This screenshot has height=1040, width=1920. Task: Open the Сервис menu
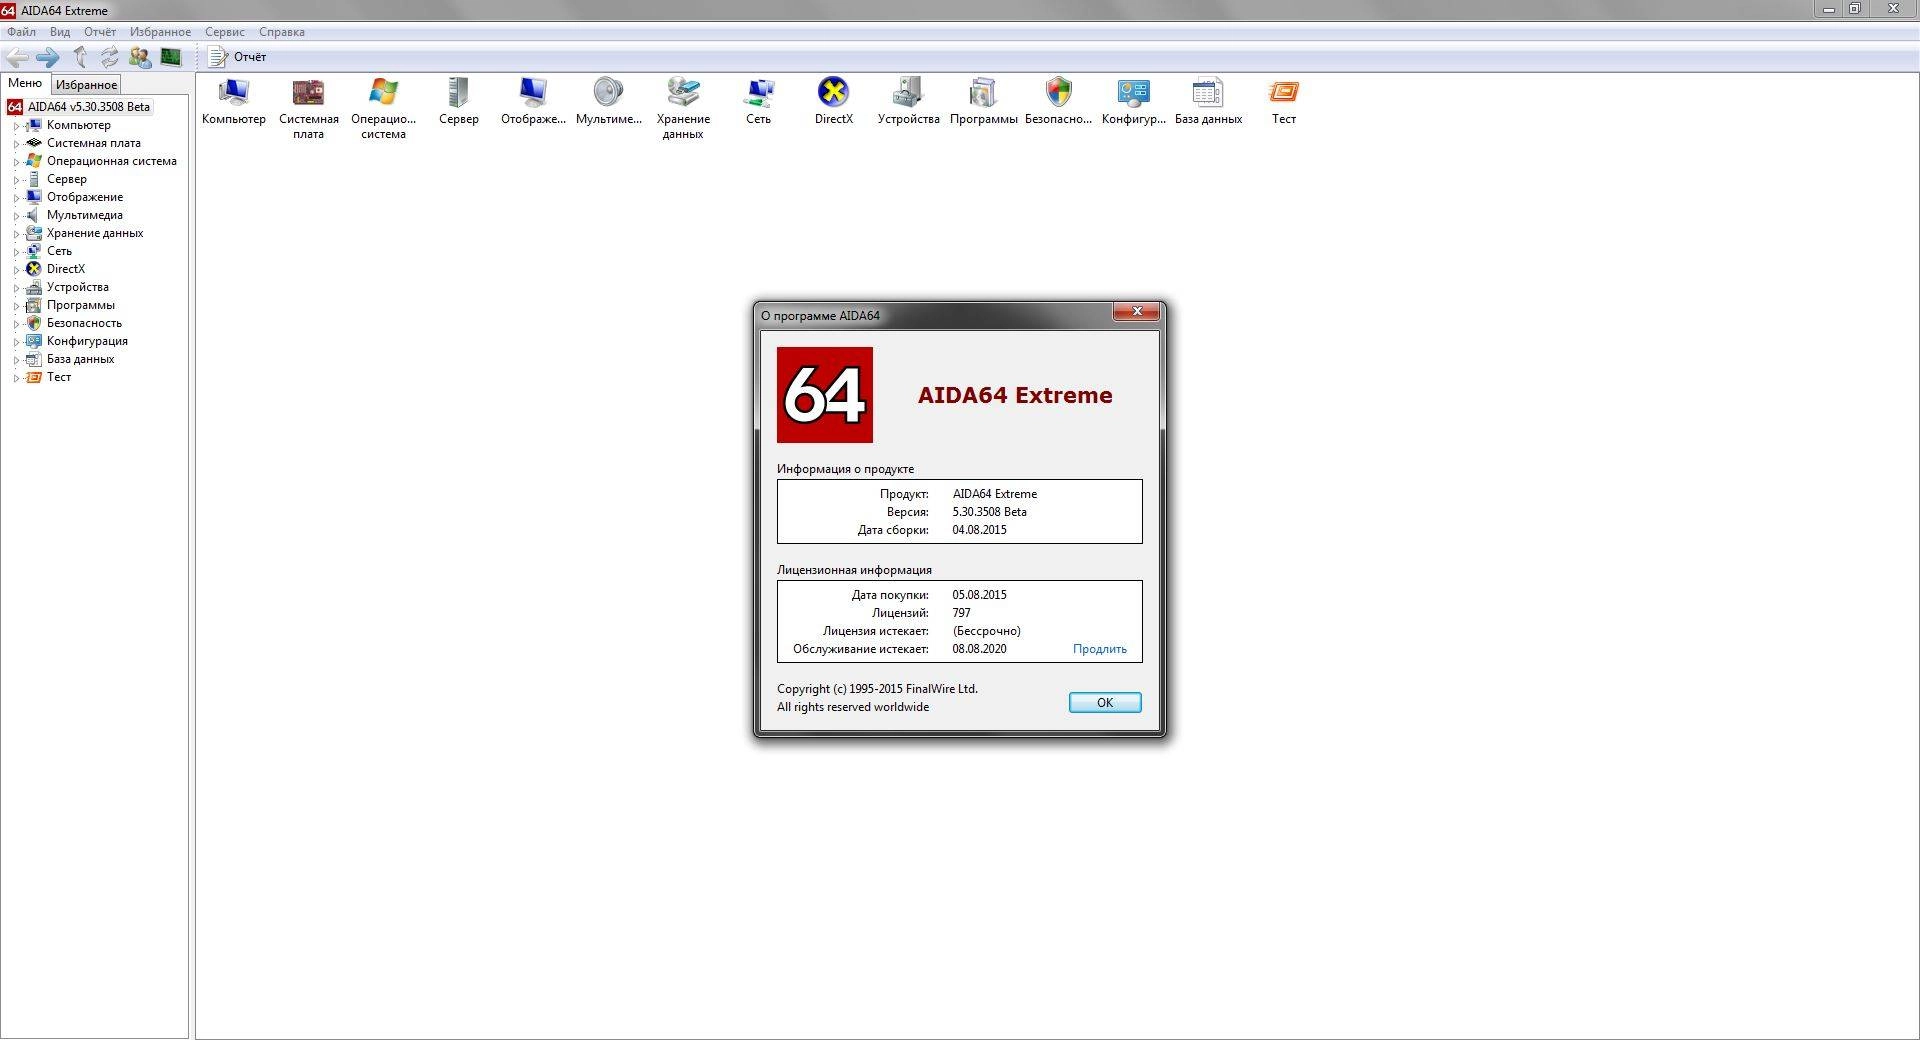[225, 32]
